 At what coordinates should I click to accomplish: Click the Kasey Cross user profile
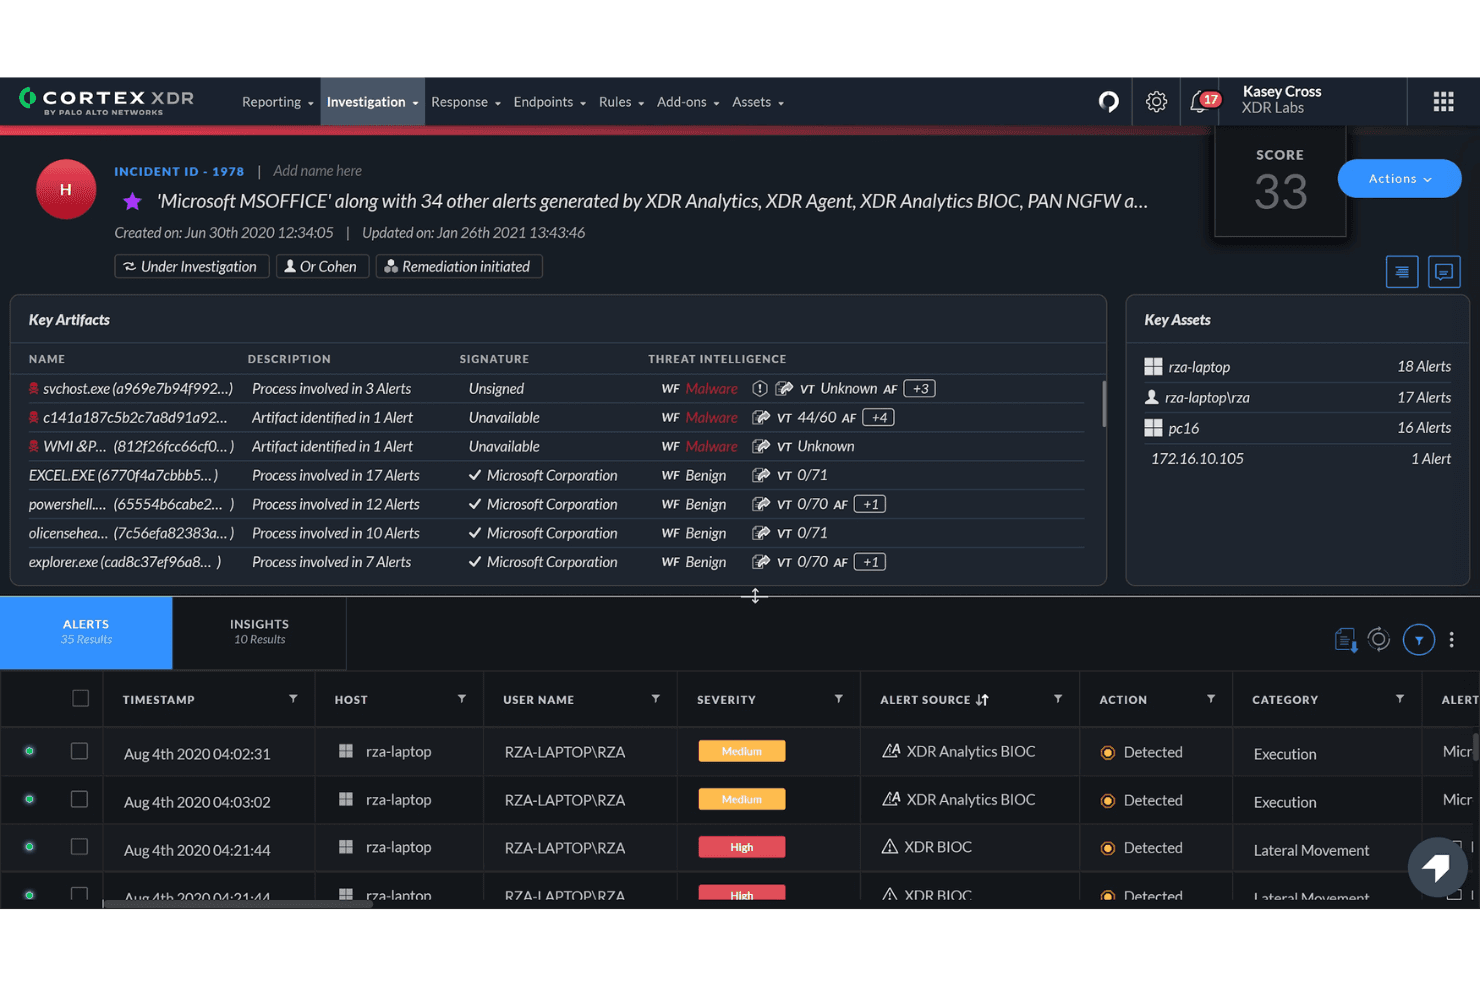pyautogui.click(x=1282, y=100)
